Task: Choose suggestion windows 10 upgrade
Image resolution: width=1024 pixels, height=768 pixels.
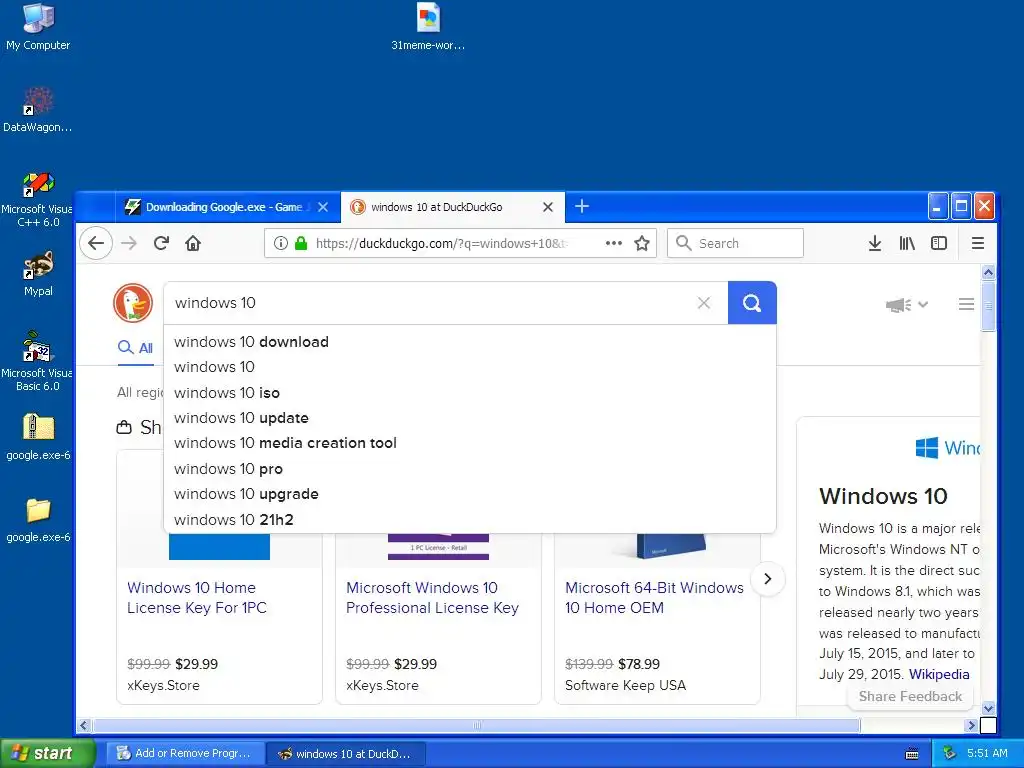Action: pos(470,494)
